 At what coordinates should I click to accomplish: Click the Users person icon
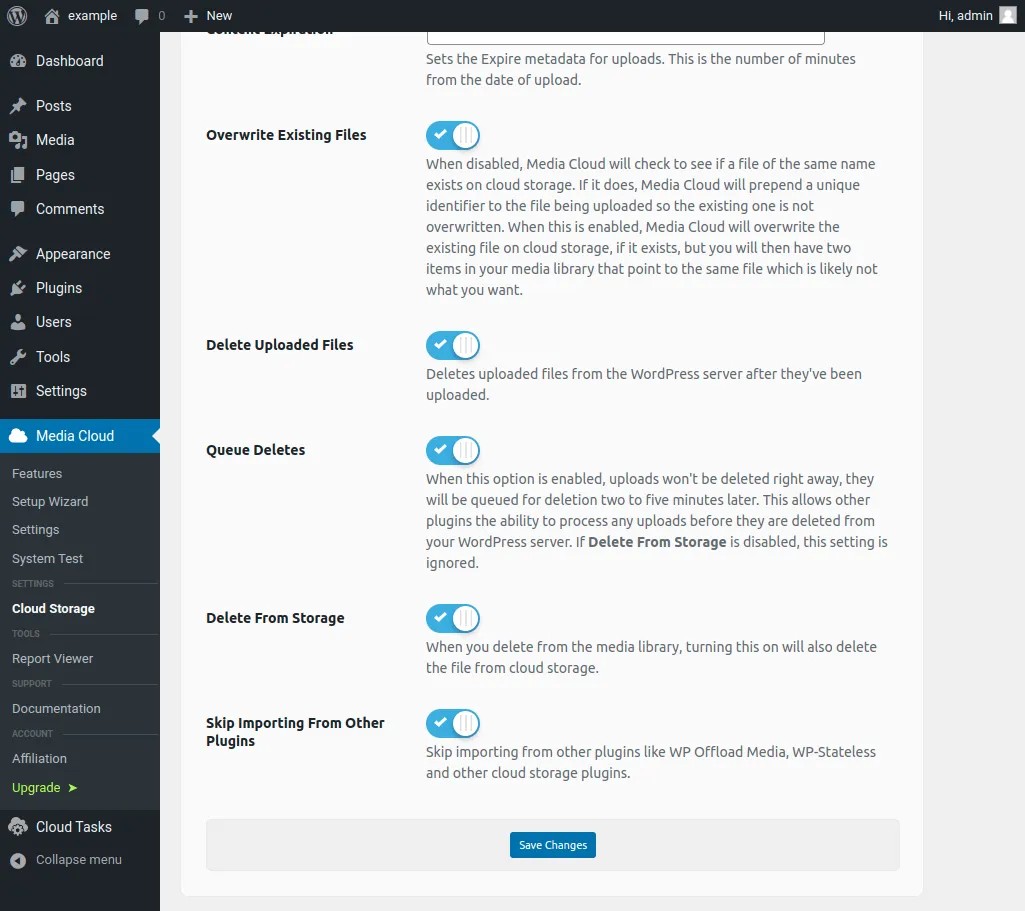(x=18, y=322)
